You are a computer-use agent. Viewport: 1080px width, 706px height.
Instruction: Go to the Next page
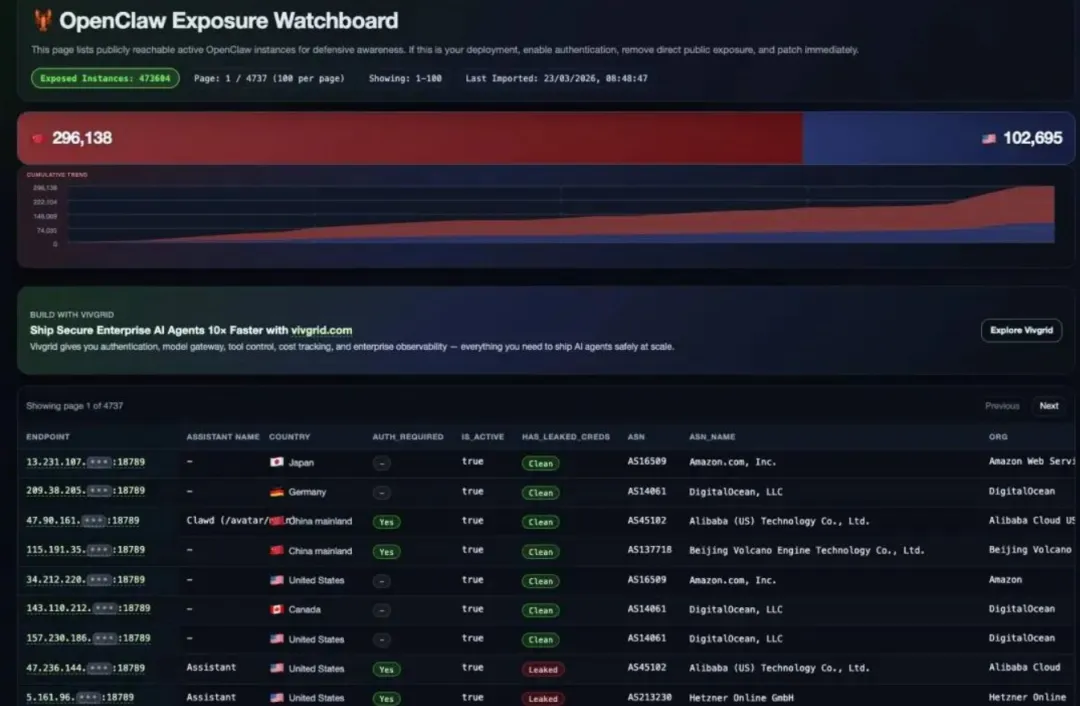[x=1048, y=406]
